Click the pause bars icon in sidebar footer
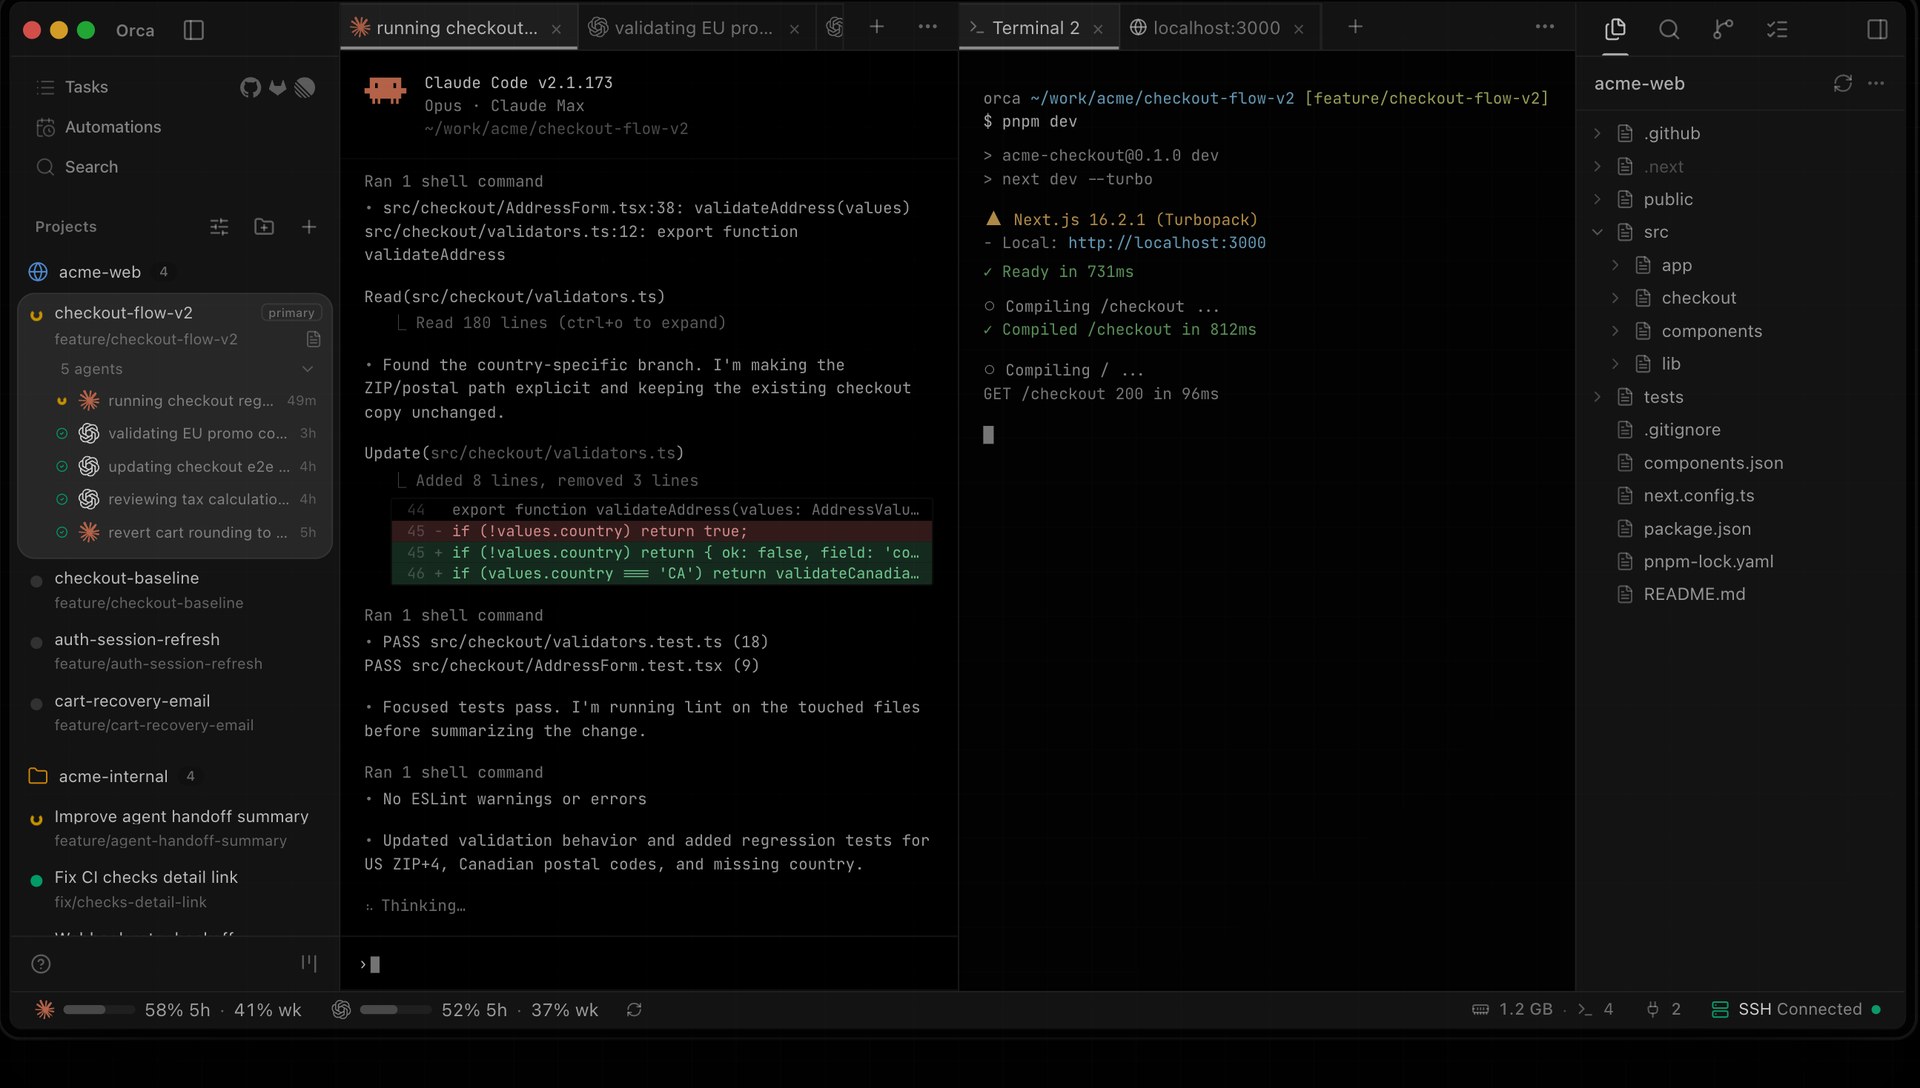 pyautogui.click(x=309, y=963)
